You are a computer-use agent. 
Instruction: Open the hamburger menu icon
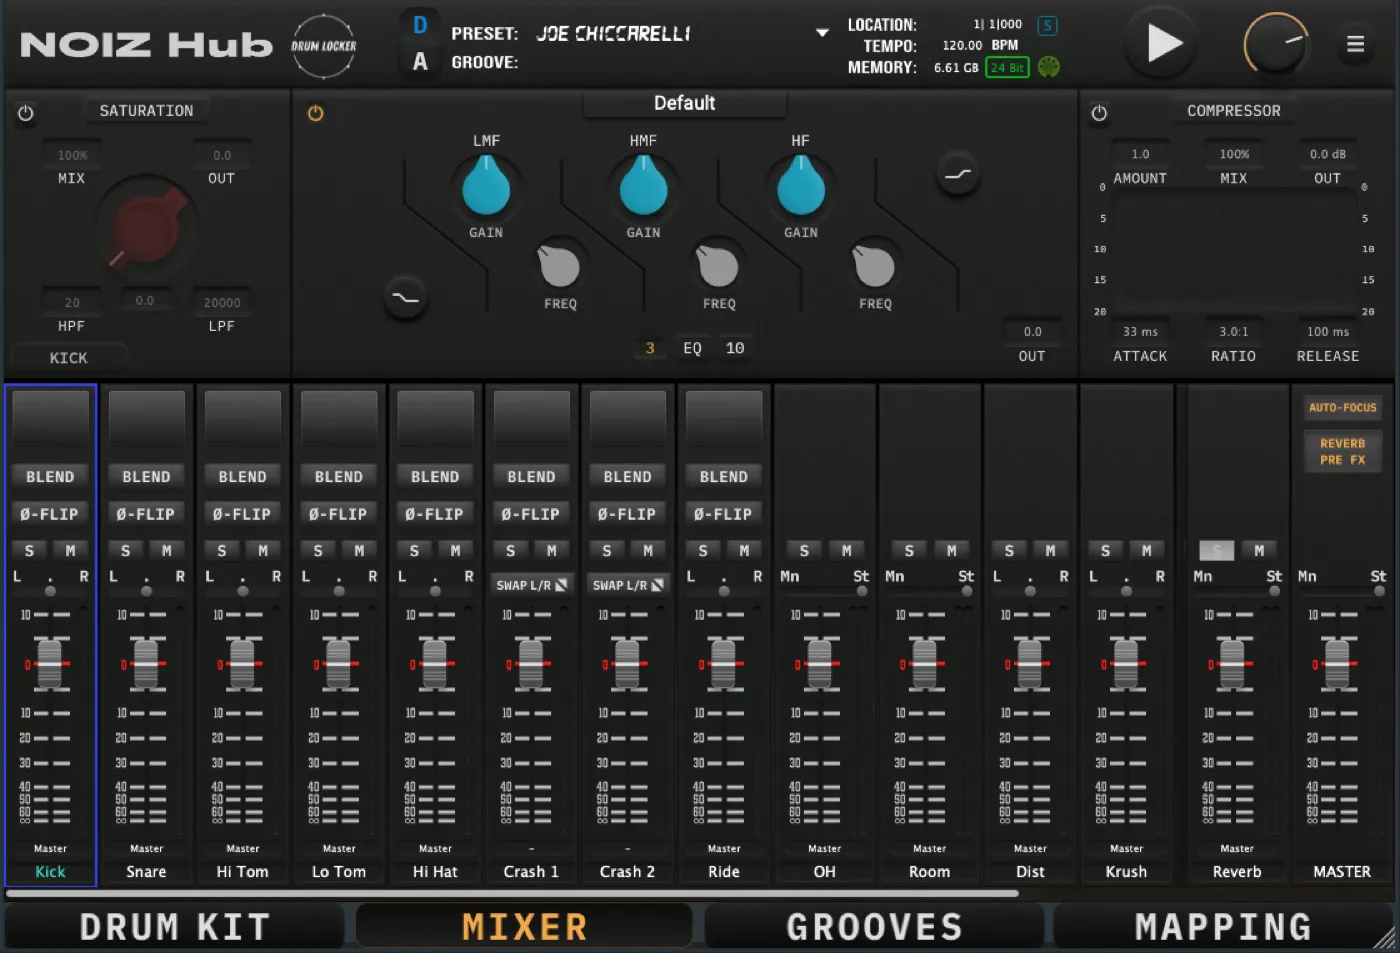[1356, 43]
